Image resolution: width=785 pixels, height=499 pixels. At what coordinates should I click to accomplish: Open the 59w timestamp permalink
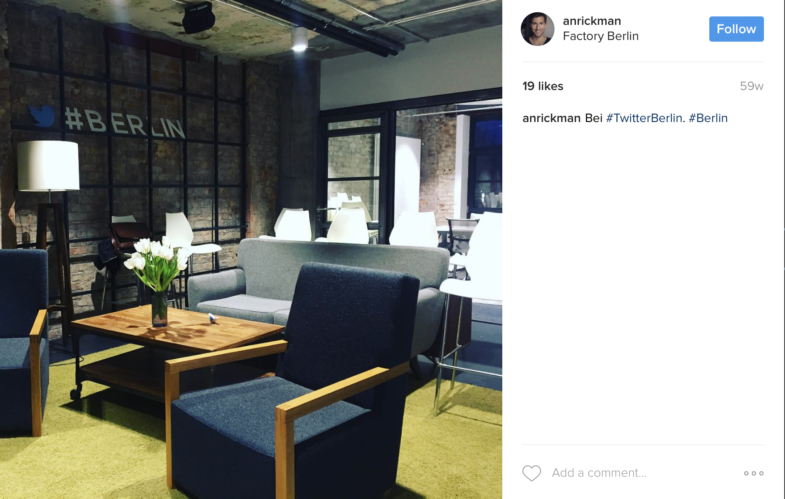pyautogui.click(x=751, y=86)
